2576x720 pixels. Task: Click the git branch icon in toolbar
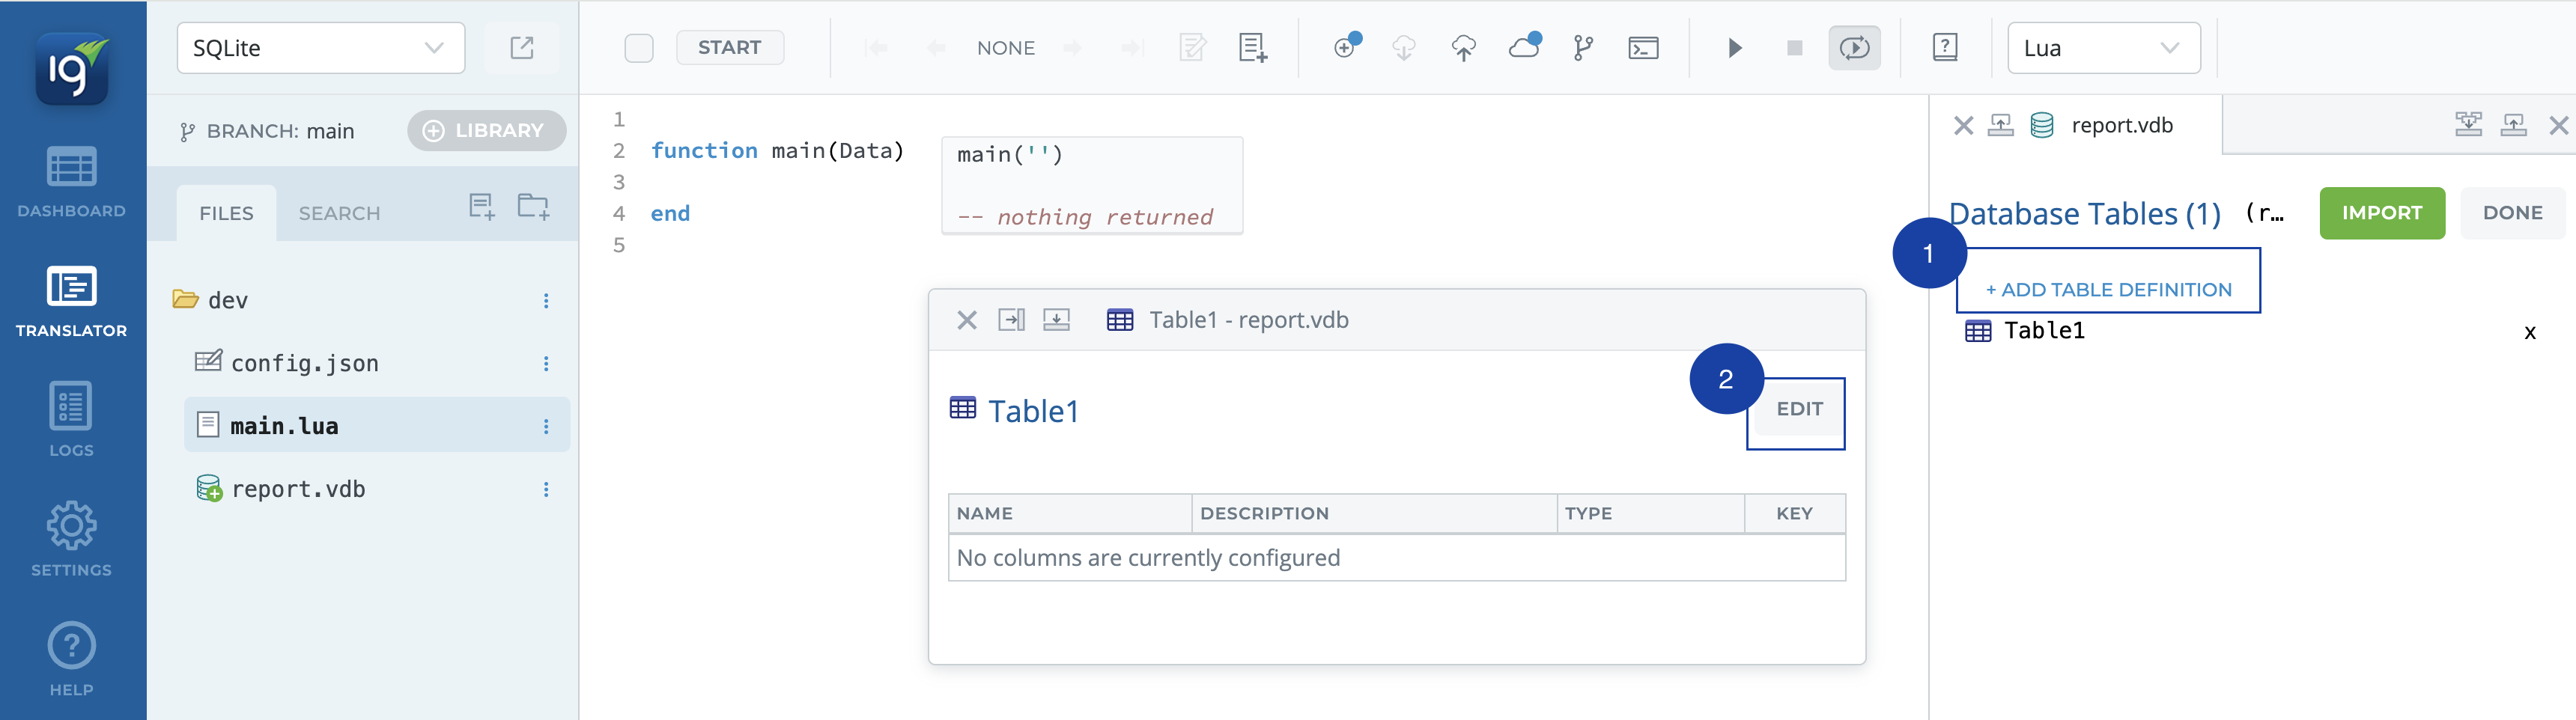click(1583, 48)
